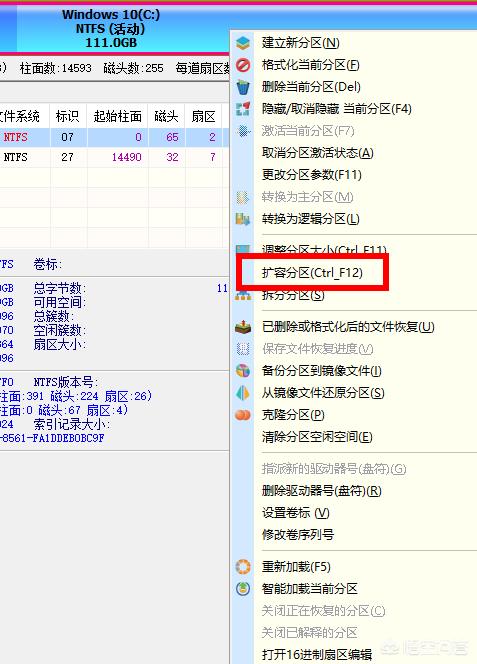Open 设置卷标 (V) entry
The image size is (477, 664).
point(296,513)
